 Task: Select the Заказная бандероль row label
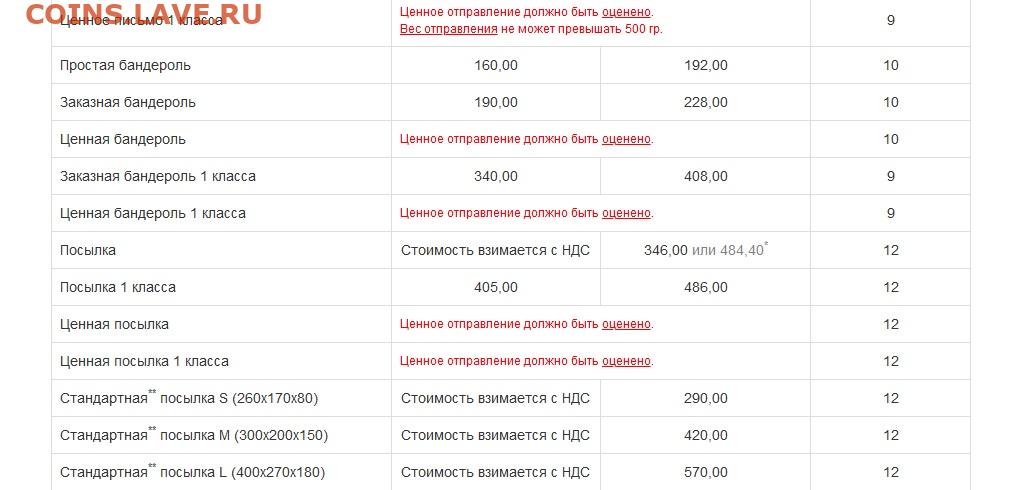coord(128,102)
